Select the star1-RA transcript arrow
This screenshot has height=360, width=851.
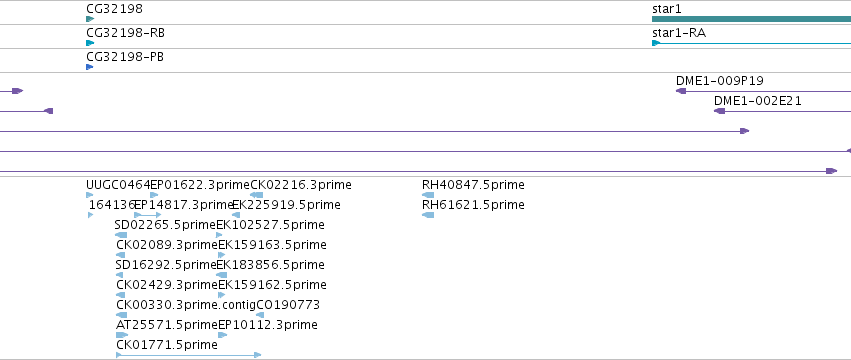(751, 43)
